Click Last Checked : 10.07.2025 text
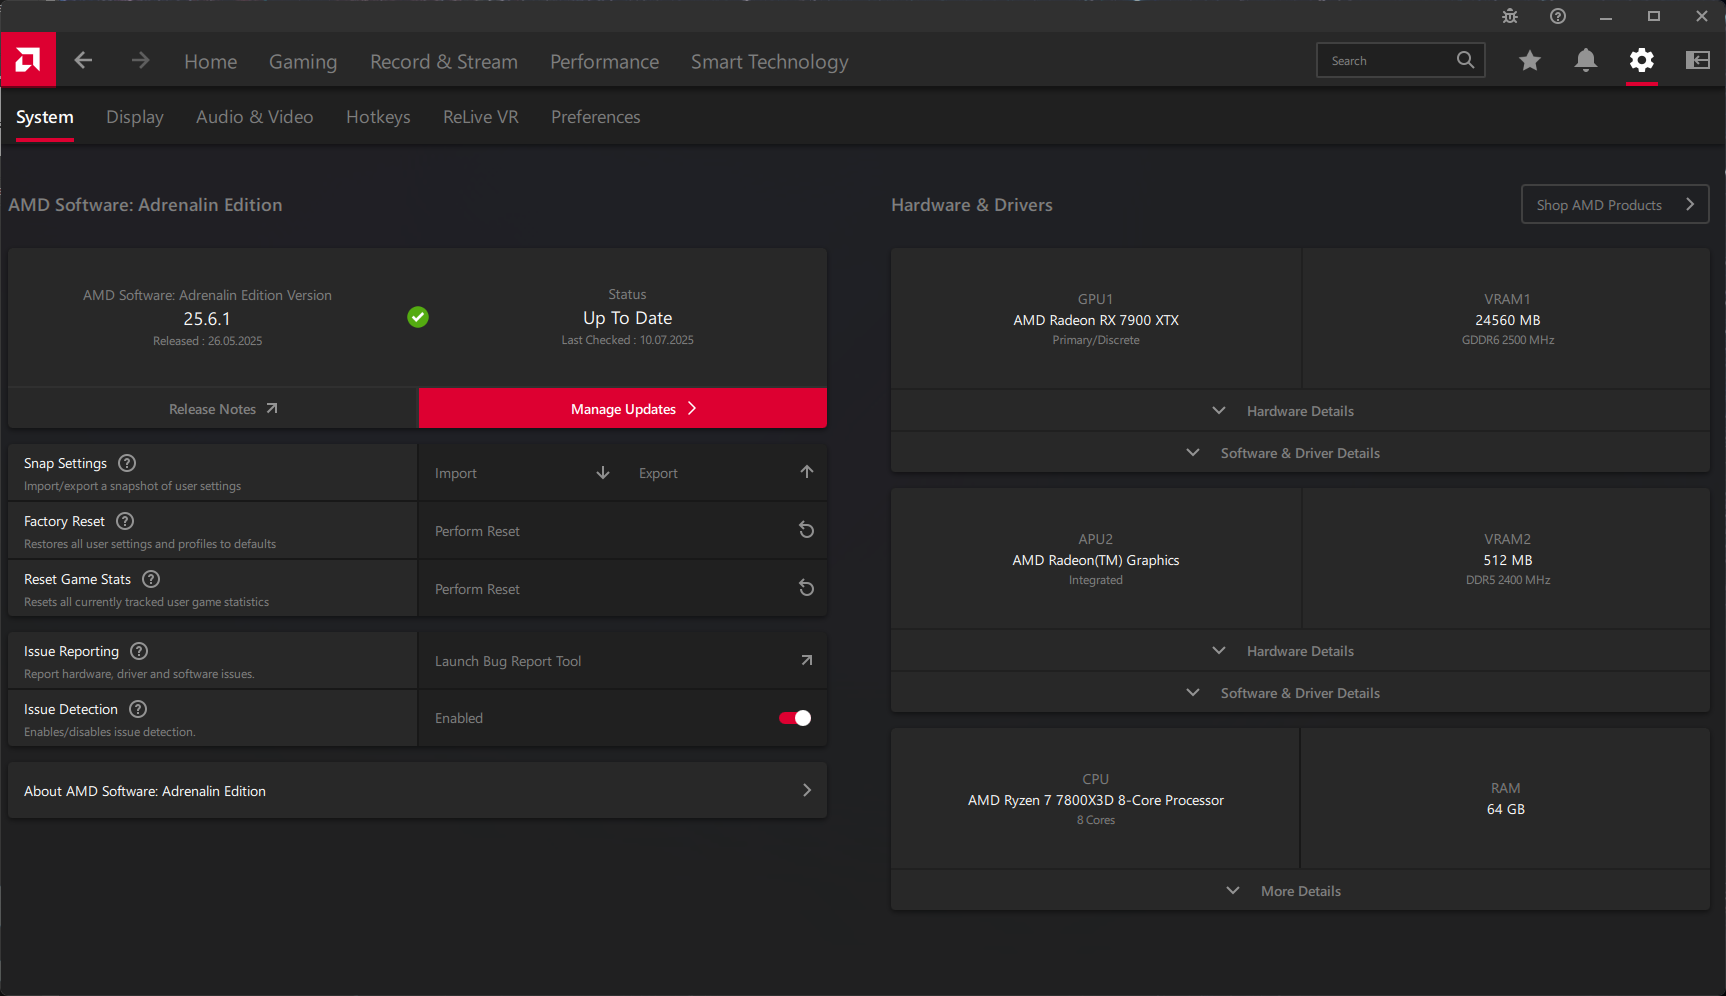This screenshot has width=1726, height=996. 627,340
